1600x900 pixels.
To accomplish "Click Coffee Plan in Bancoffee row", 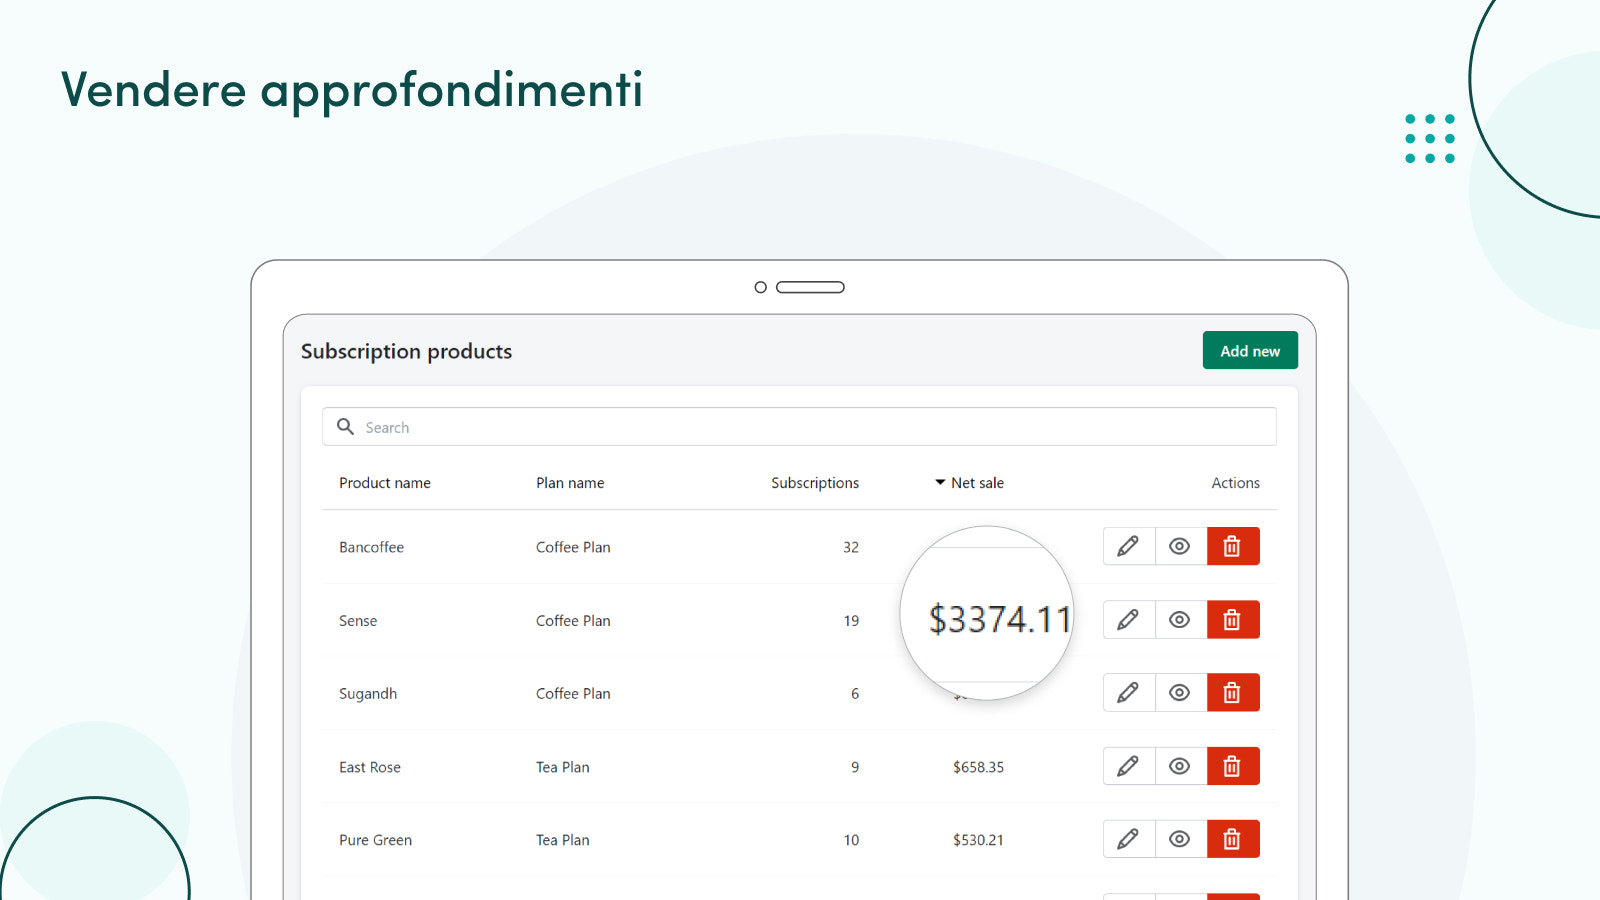I will click(573, 547).
